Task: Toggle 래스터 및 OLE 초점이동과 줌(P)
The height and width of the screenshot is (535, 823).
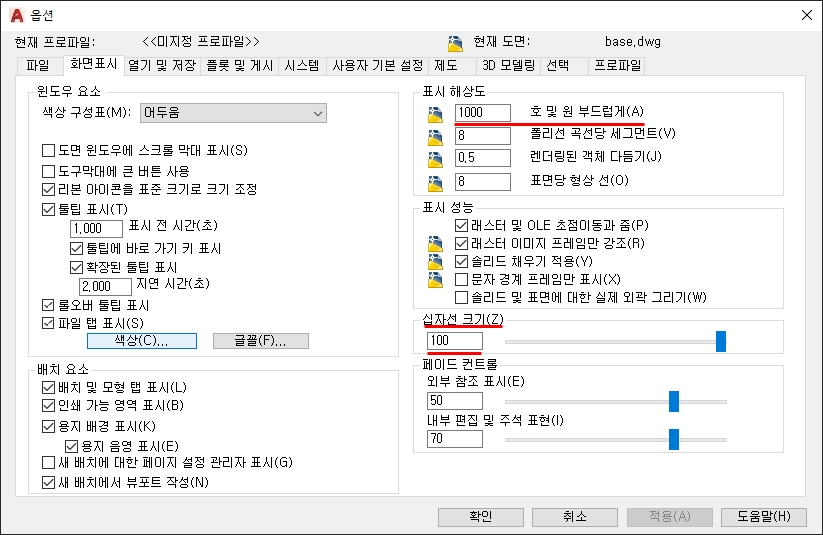Action: (x=461, y=226)
